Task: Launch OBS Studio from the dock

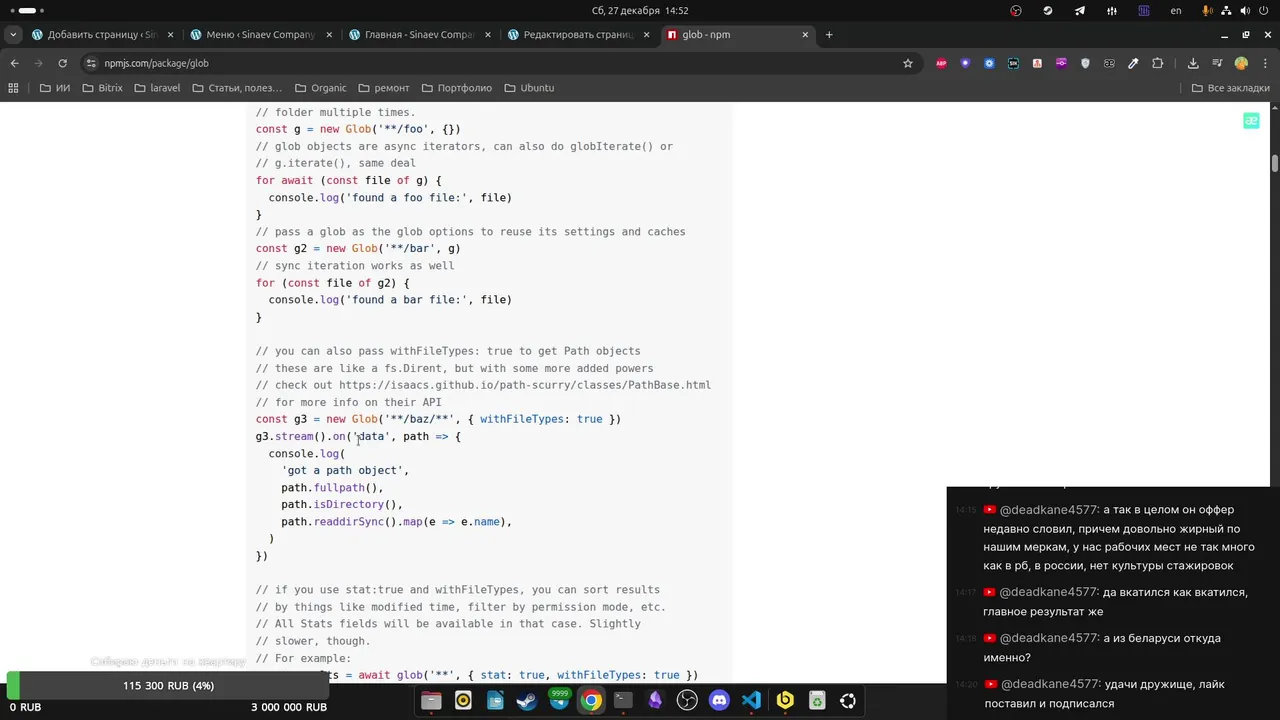Action: (687, 701)
